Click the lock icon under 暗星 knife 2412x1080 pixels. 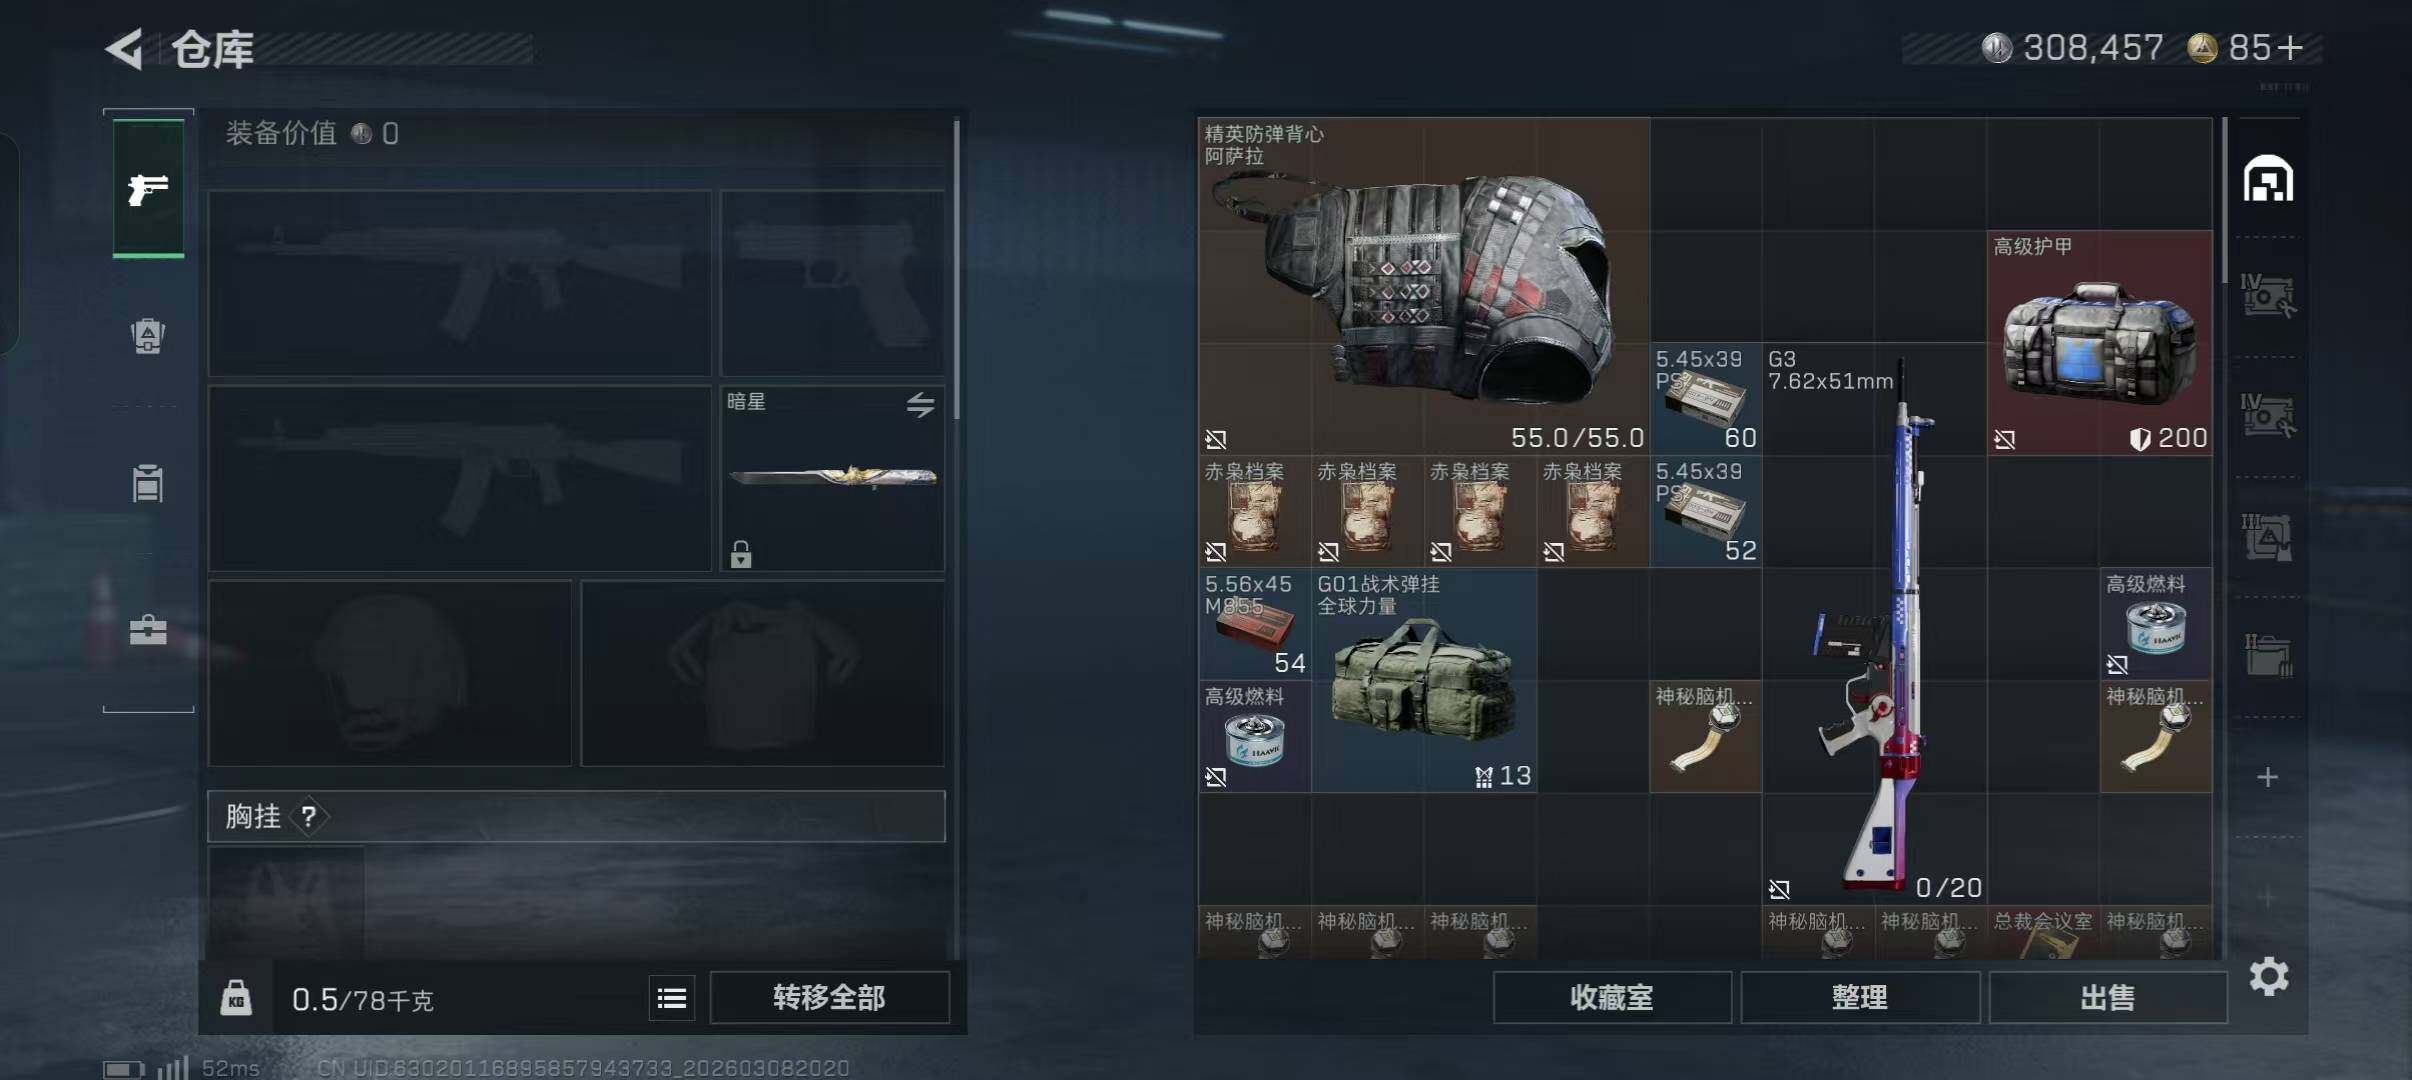(x=741, y=553)
